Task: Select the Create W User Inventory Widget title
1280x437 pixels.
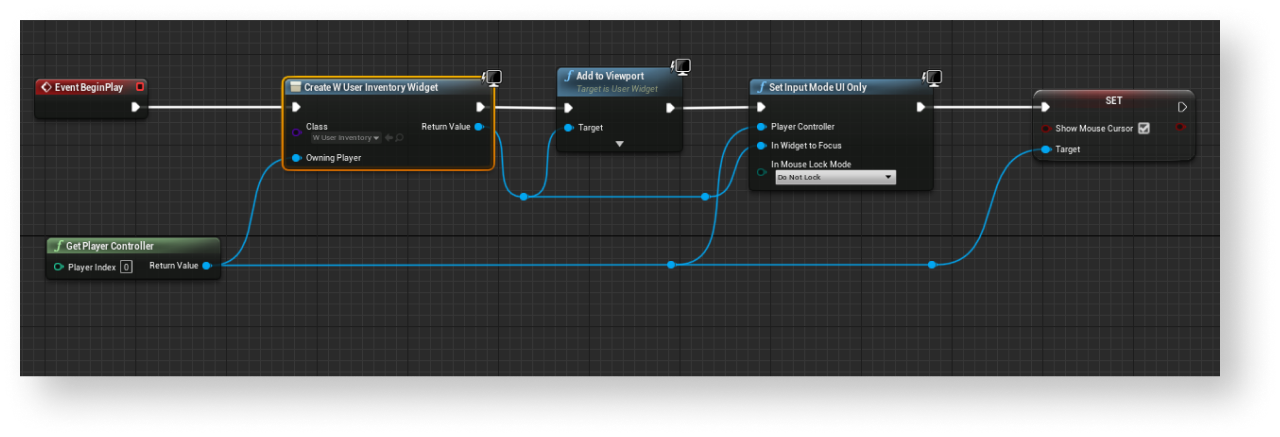Action: click(370, 87)
